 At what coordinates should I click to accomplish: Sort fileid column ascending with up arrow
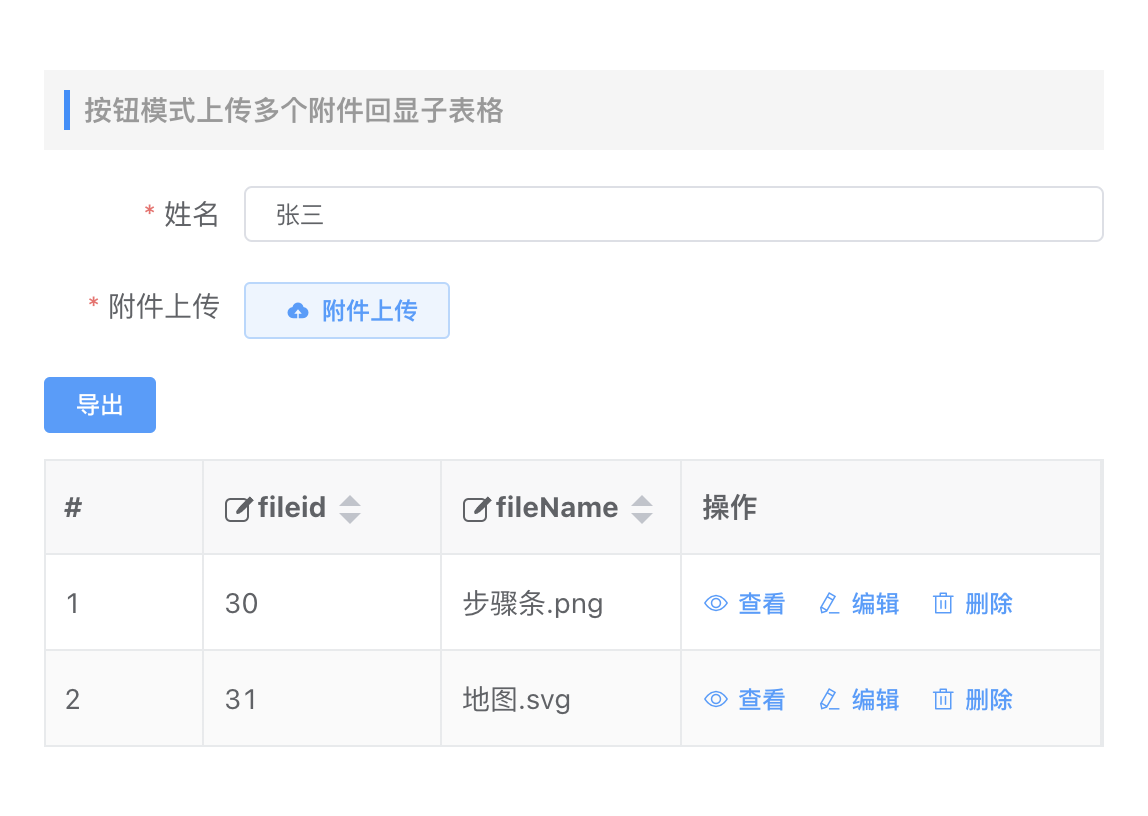[349, 501]
